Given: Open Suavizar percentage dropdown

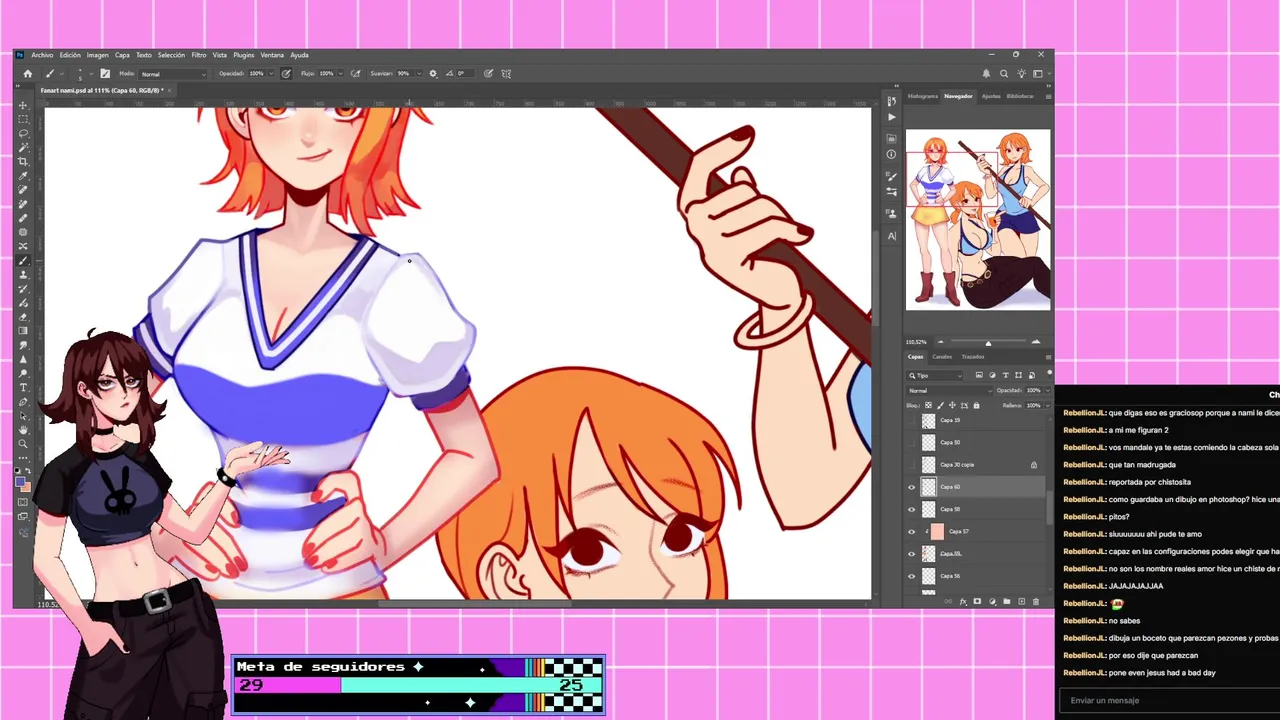Looking at the screenshot, I should pyautogui.click(x=418, y=73).
